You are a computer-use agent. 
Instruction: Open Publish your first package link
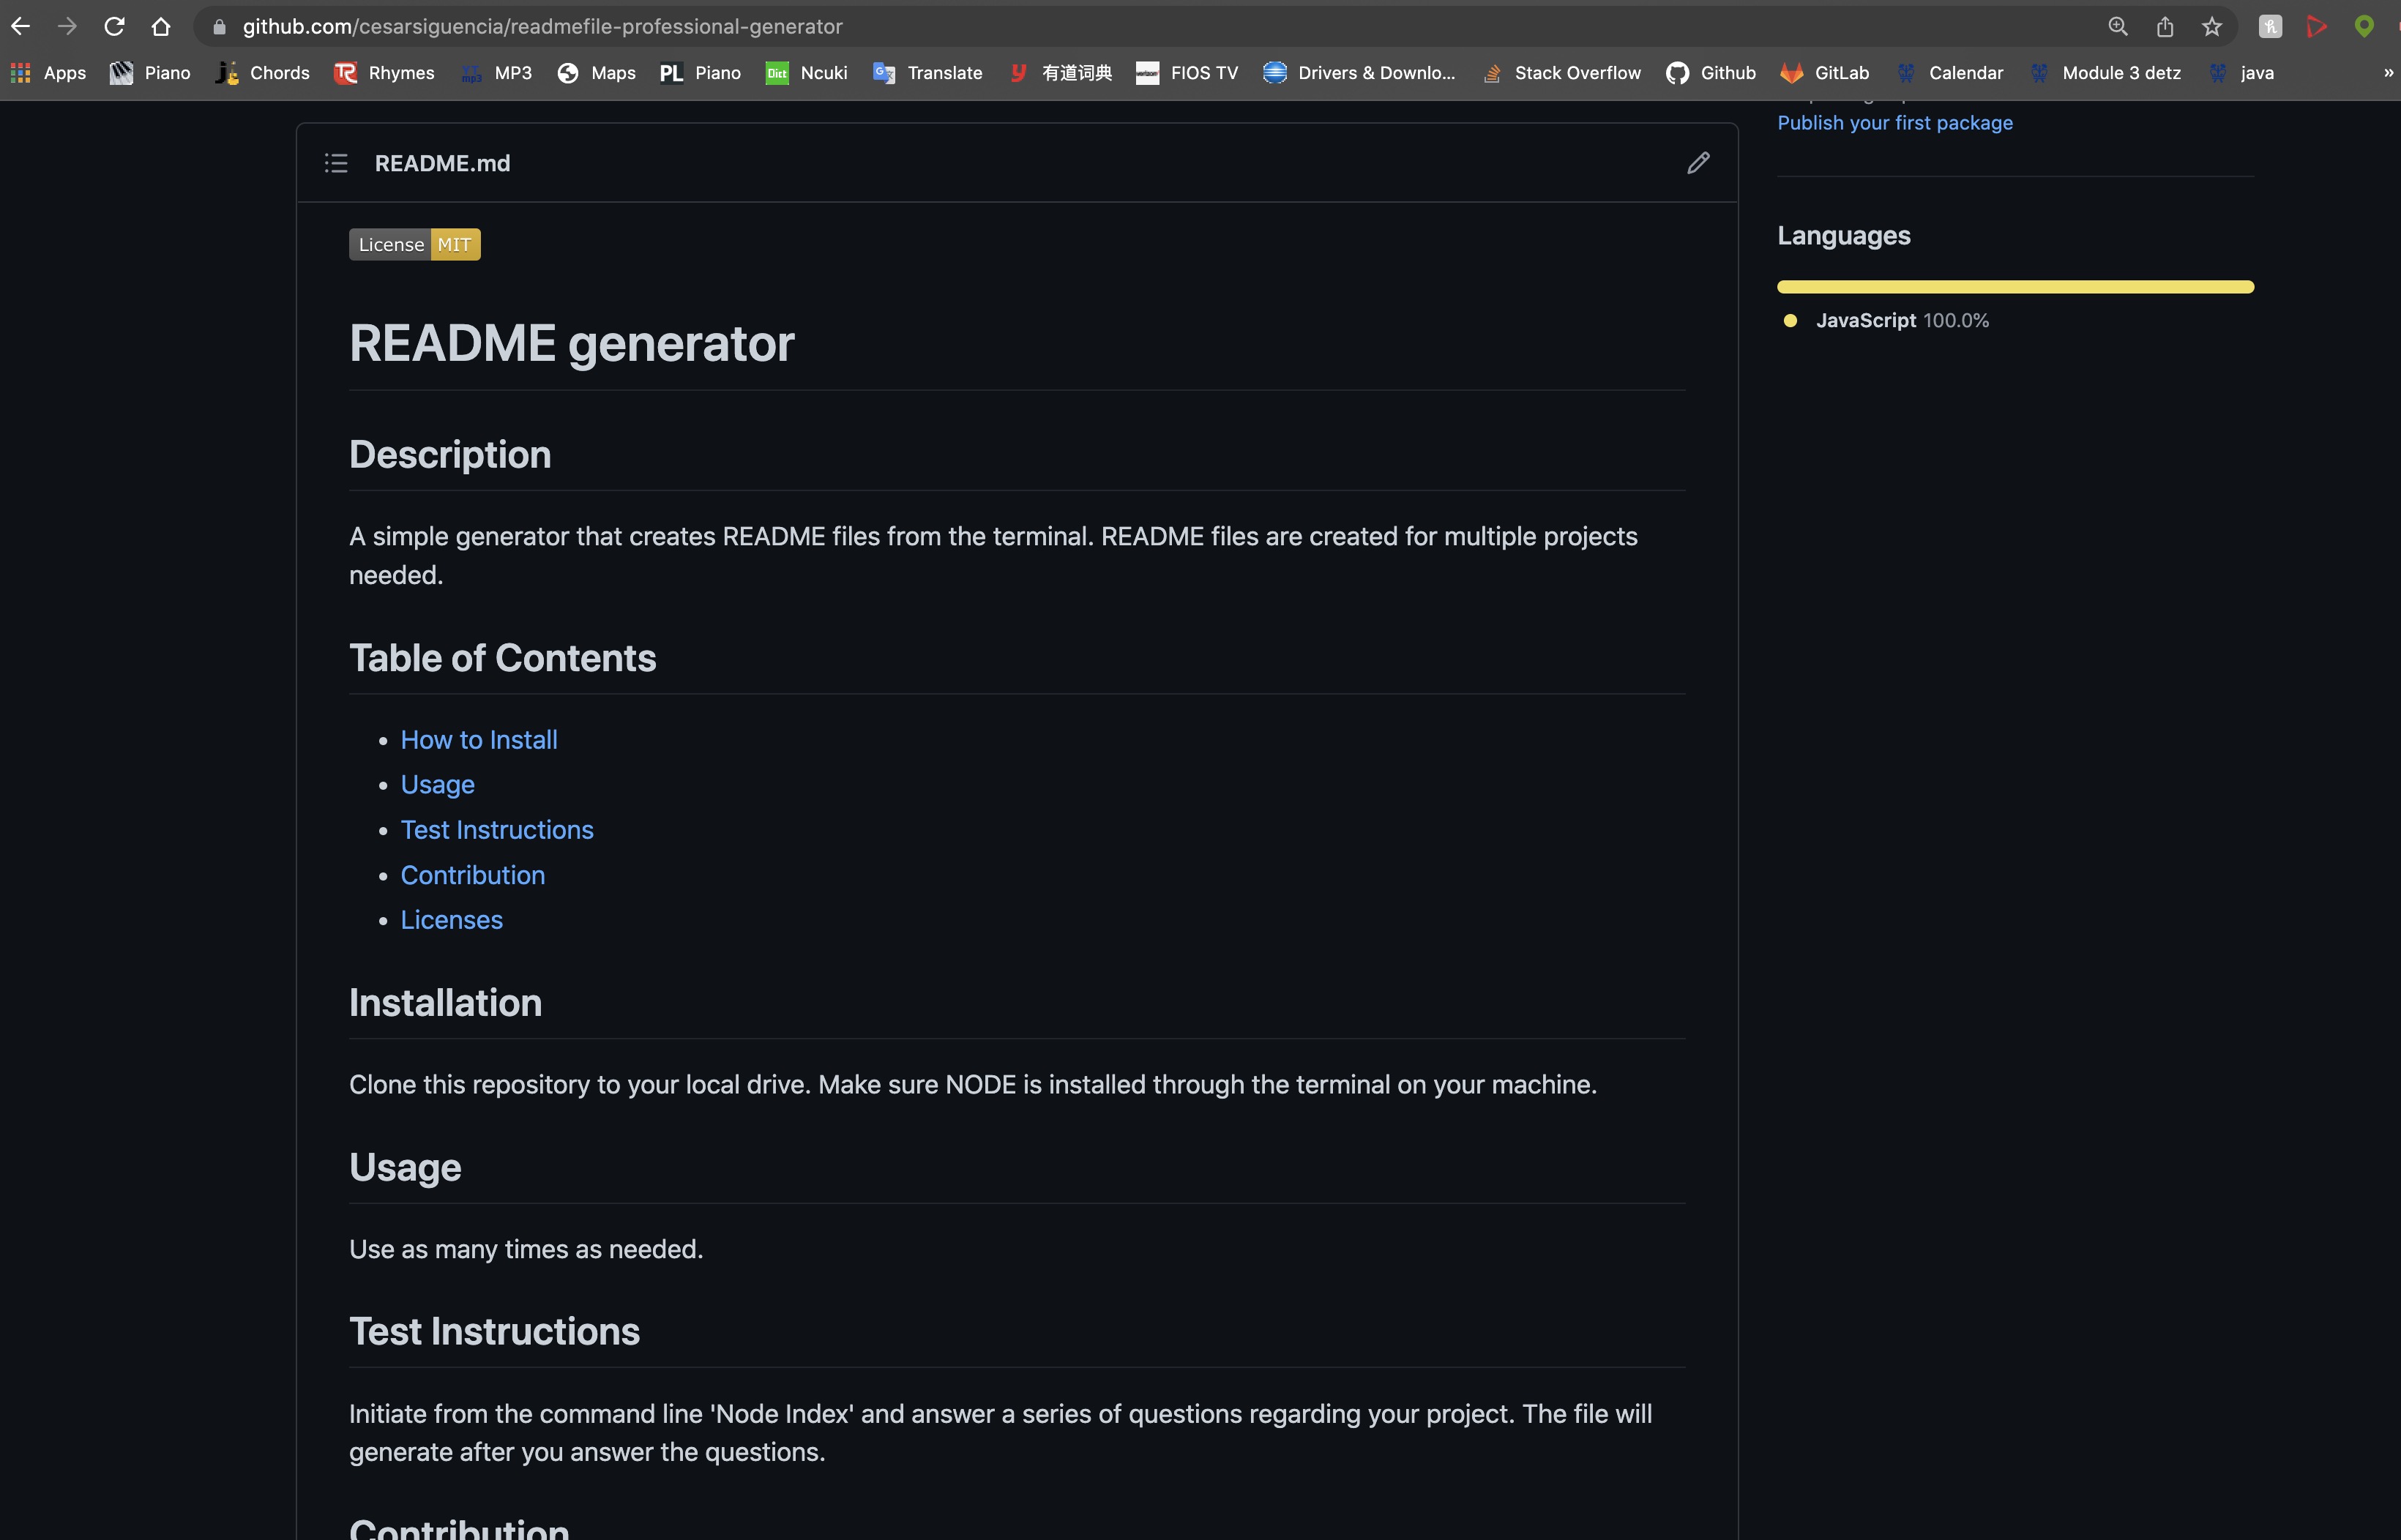click(x=1894, y=123)
